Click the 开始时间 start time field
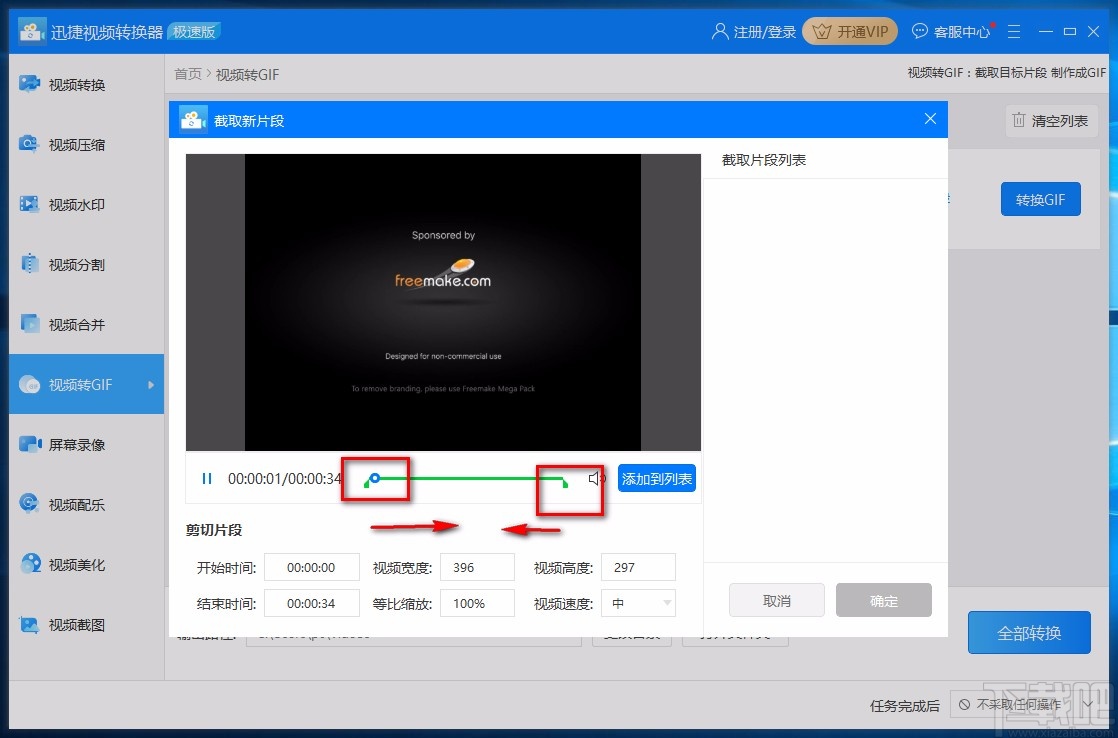This screenshot has height=738, width=1118. 311,567
